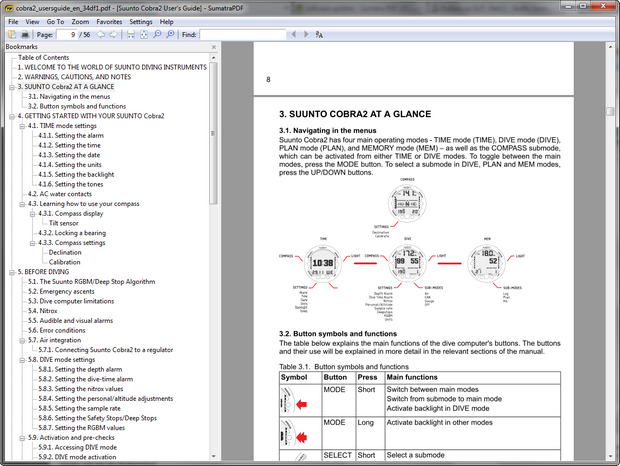Open bookmark 5.8.3. Setting the nitrox values
This screenshot has width=620, height=466.
pyautogui.click(x=81, y=389)
